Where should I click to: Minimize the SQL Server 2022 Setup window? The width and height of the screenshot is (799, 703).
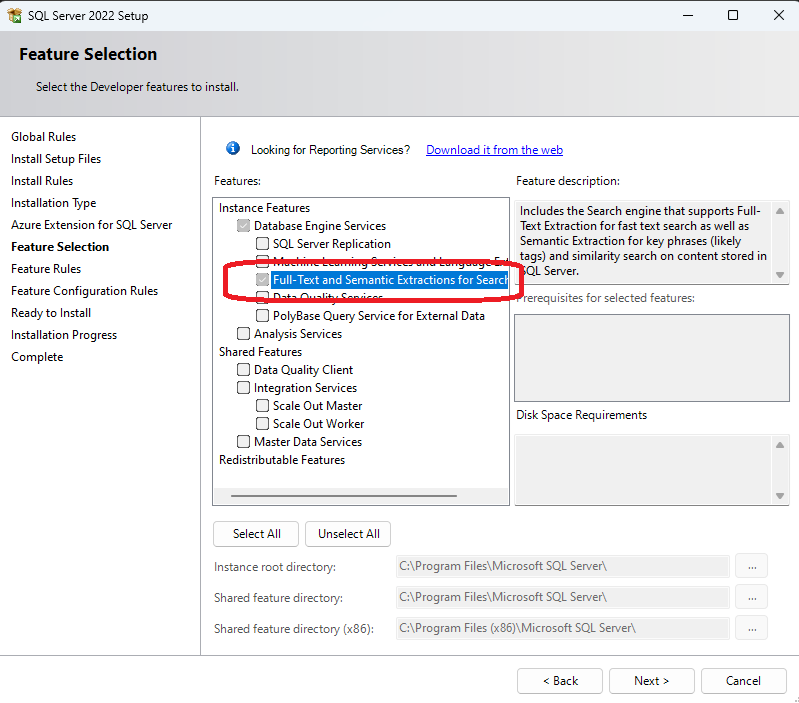(688, 15)
